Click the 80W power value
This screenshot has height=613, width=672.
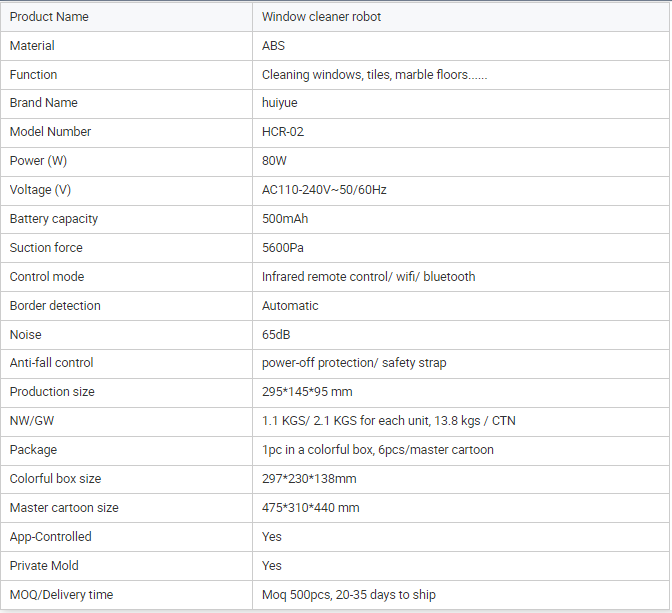pyautogui.click(x=276, y=161)
